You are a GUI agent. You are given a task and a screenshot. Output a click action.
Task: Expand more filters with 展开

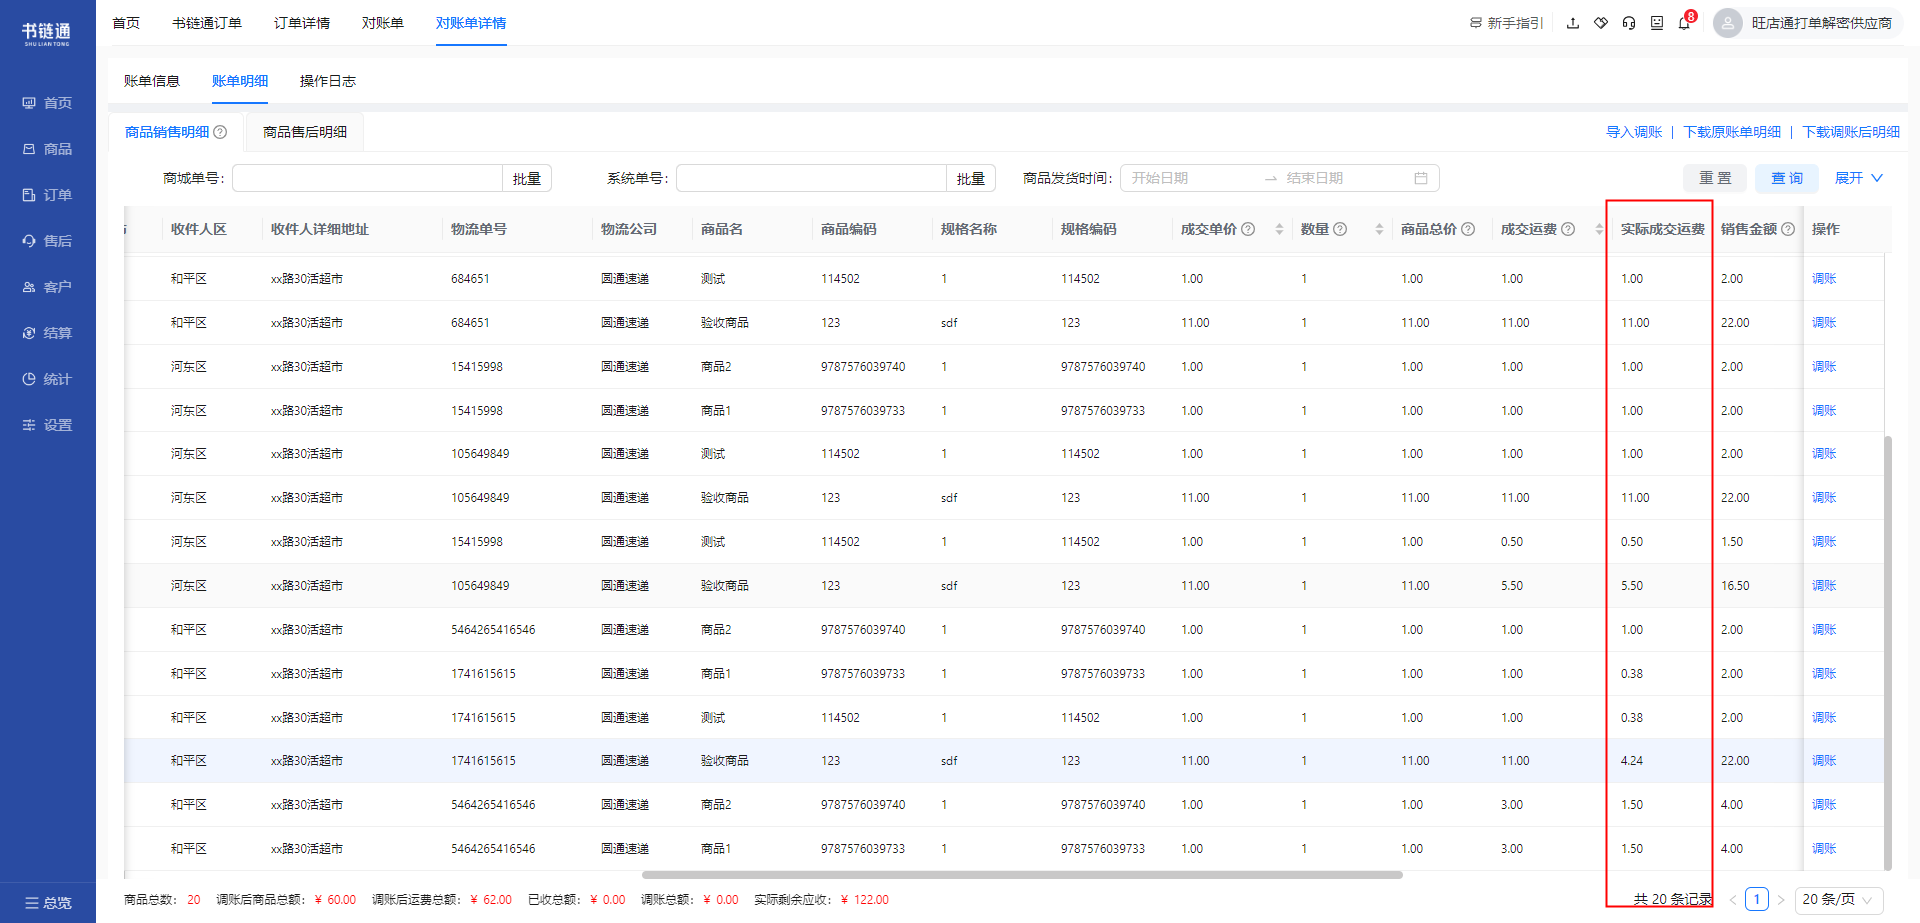tap(1859, 178)
